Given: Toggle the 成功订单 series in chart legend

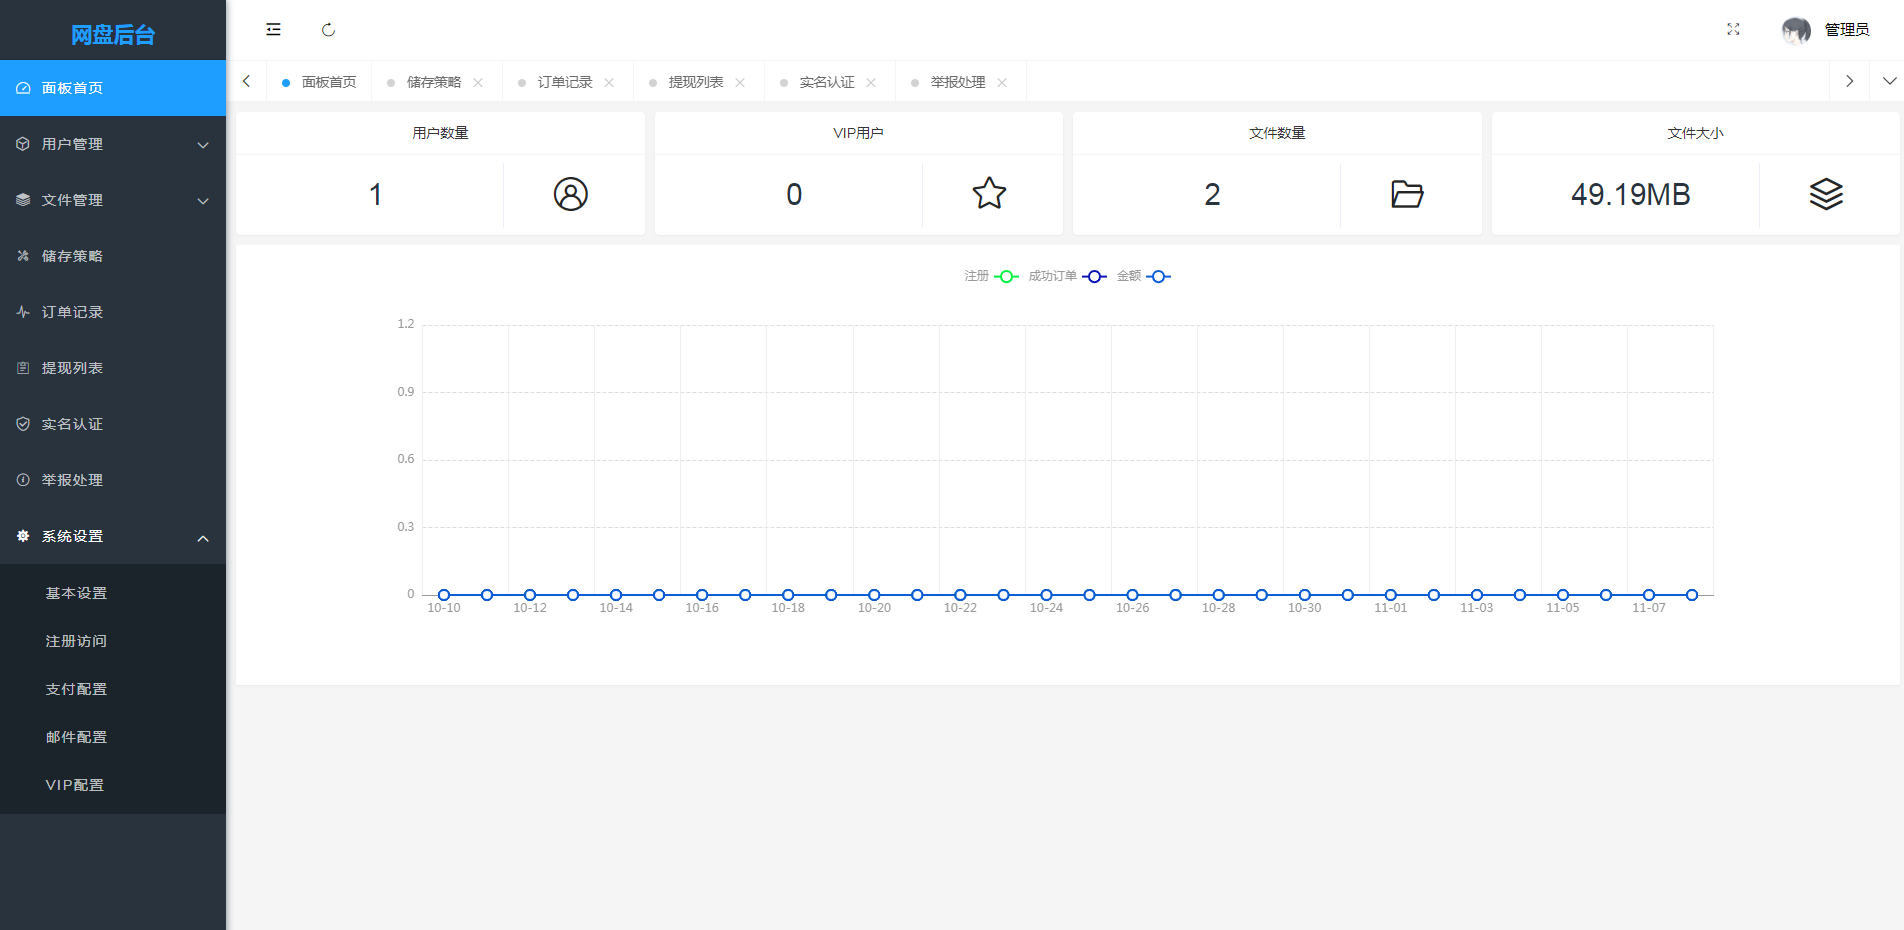Looking at the screenshot, I should (x=1067, y=276).
